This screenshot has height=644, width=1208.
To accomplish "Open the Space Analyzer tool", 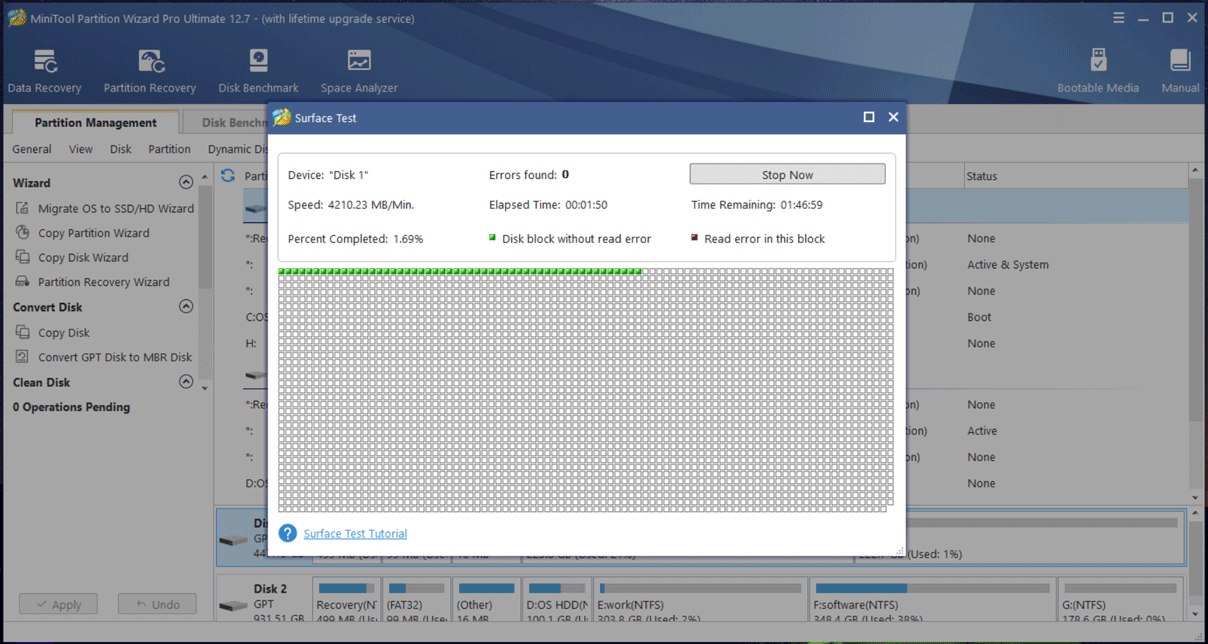I will click(x=359, y=72).
